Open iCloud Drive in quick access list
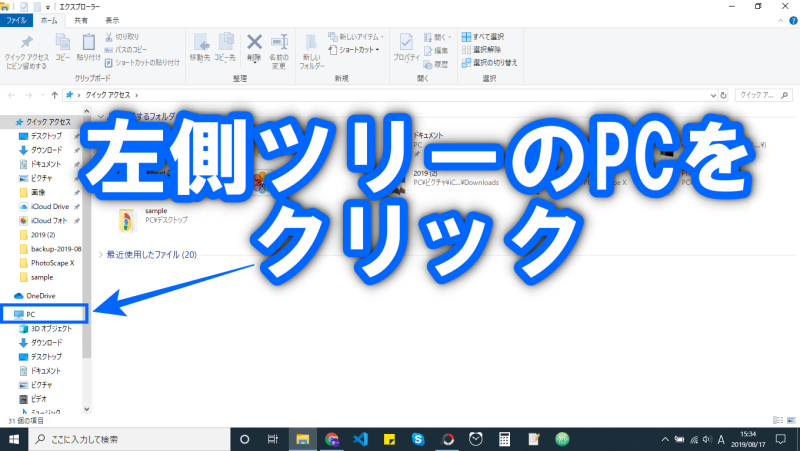The image size is (800, 451). pyautogui.click(x=47, y=206)
